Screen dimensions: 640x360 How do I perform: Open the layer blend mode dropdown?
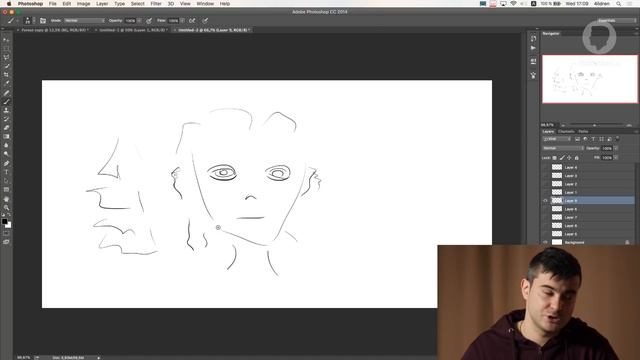pyautogui.click(x=563, y=148)
